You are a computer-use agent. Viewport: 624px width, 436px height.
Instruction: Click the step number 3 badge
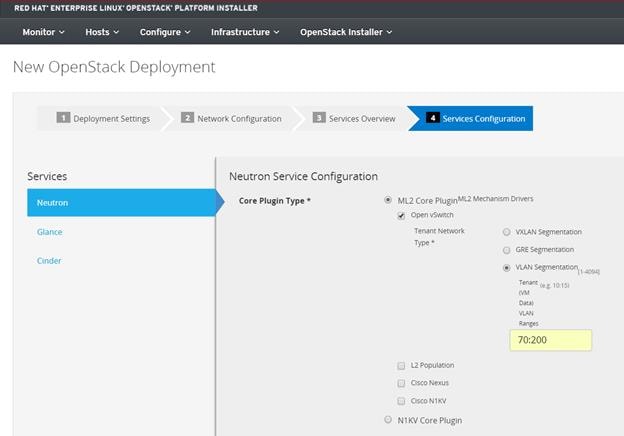(319, 118)
